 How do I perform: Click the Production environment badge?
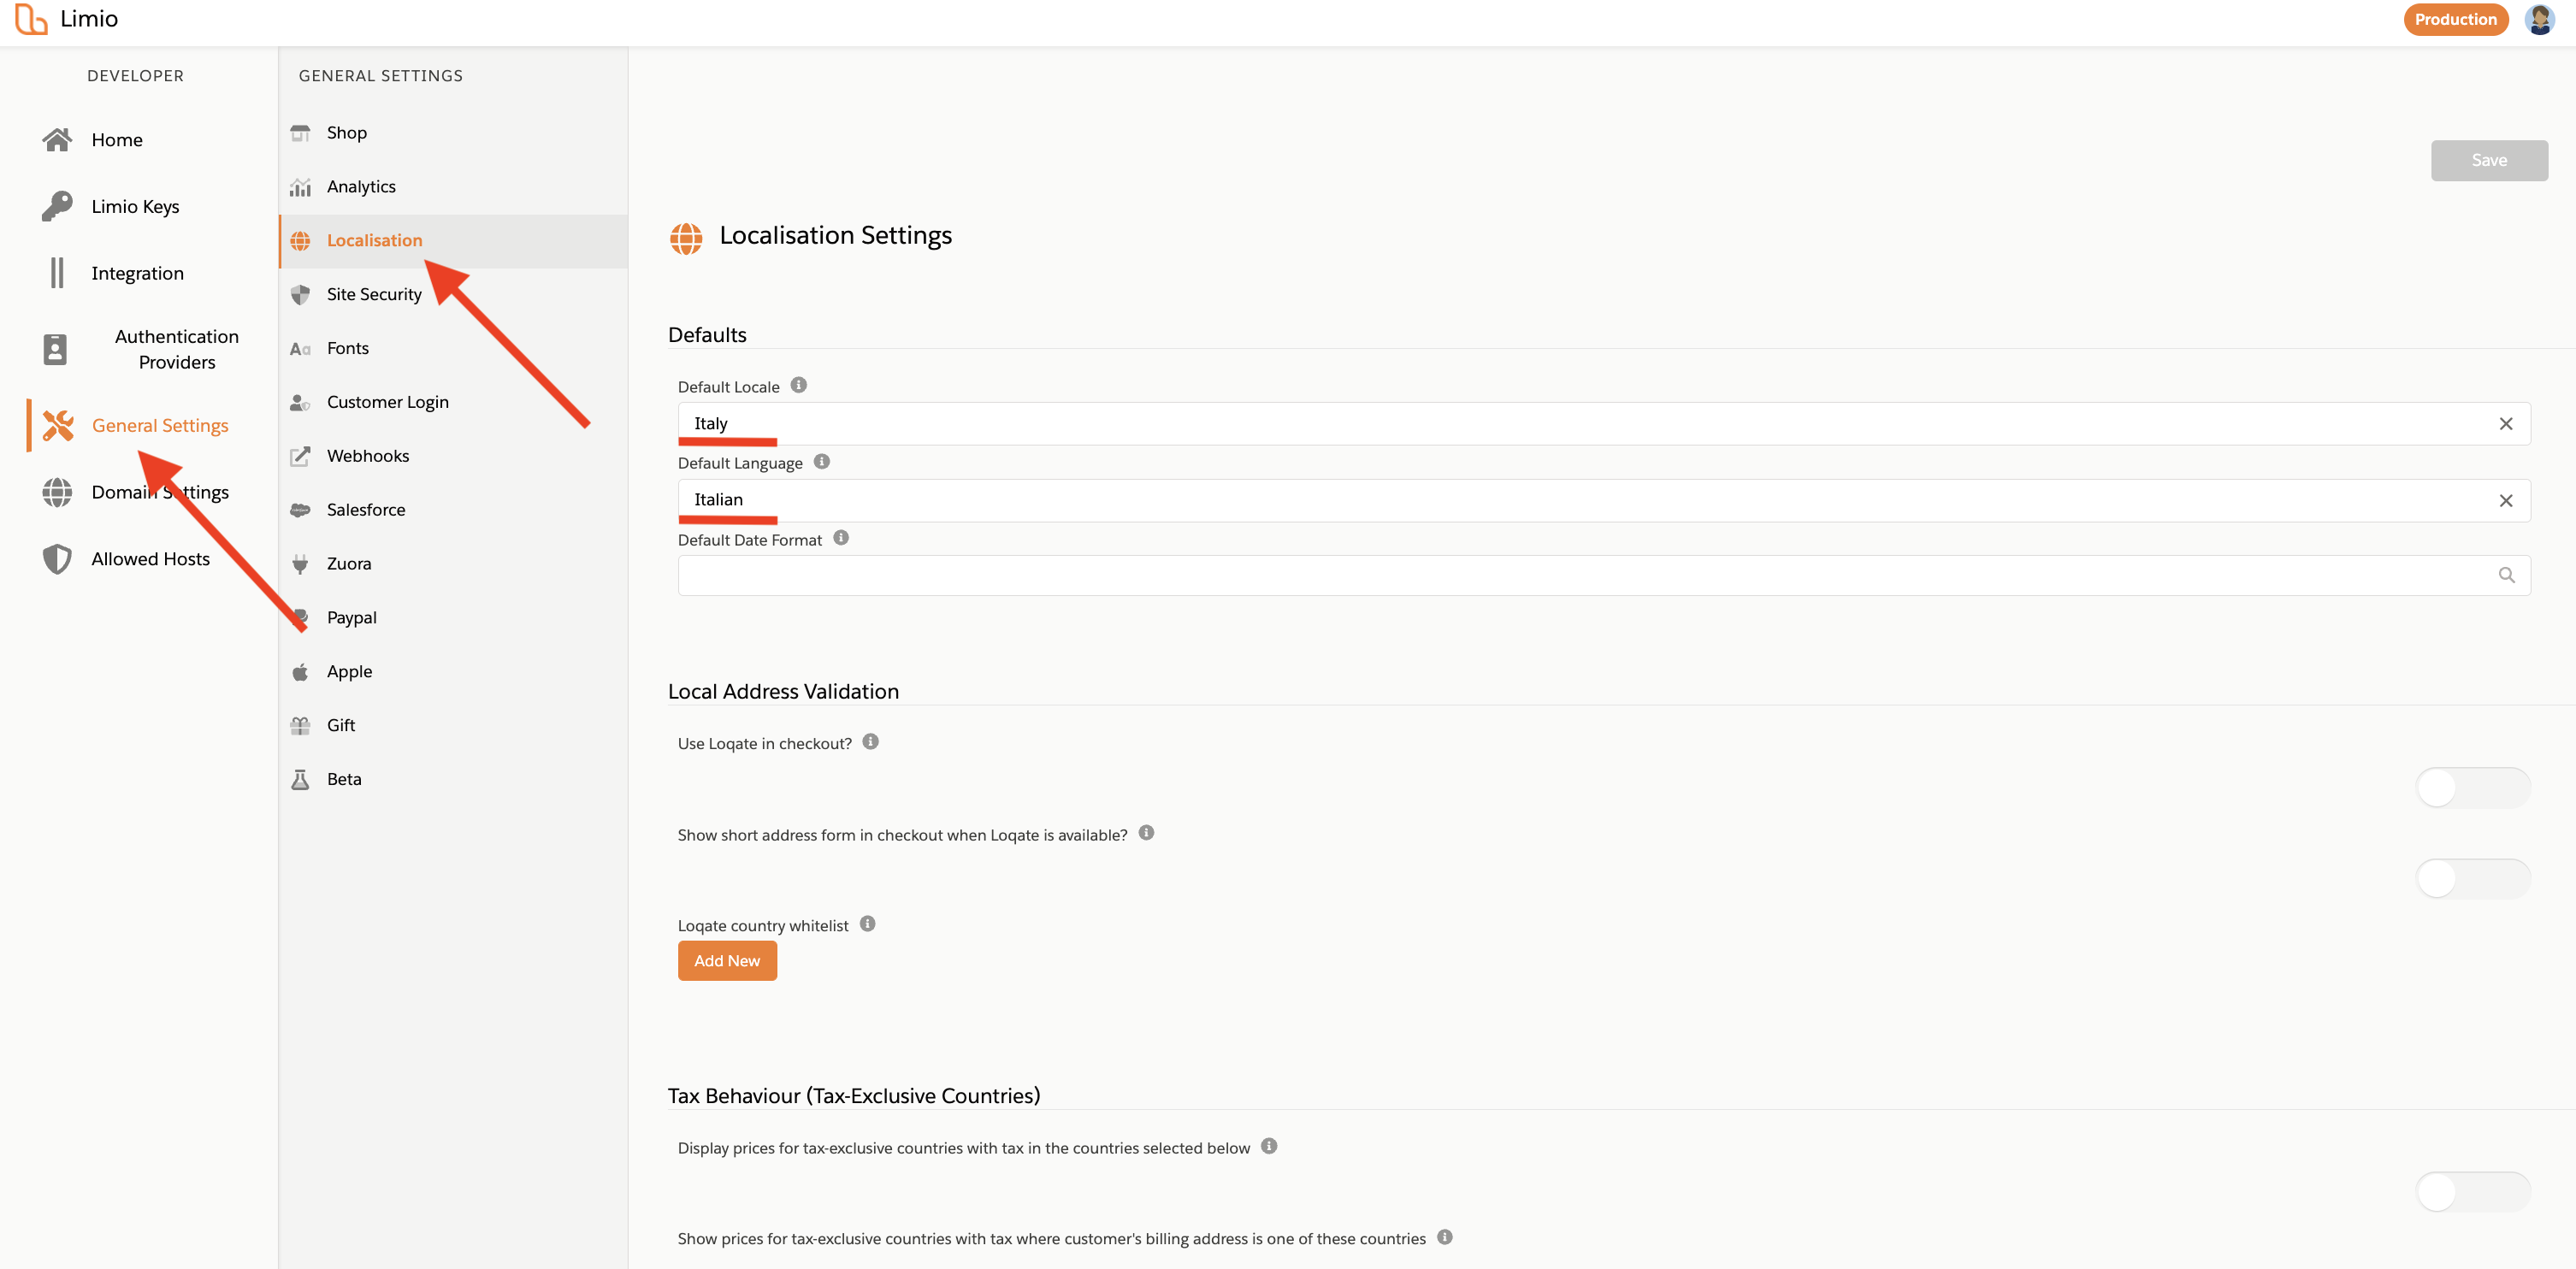pos(2455,19)
